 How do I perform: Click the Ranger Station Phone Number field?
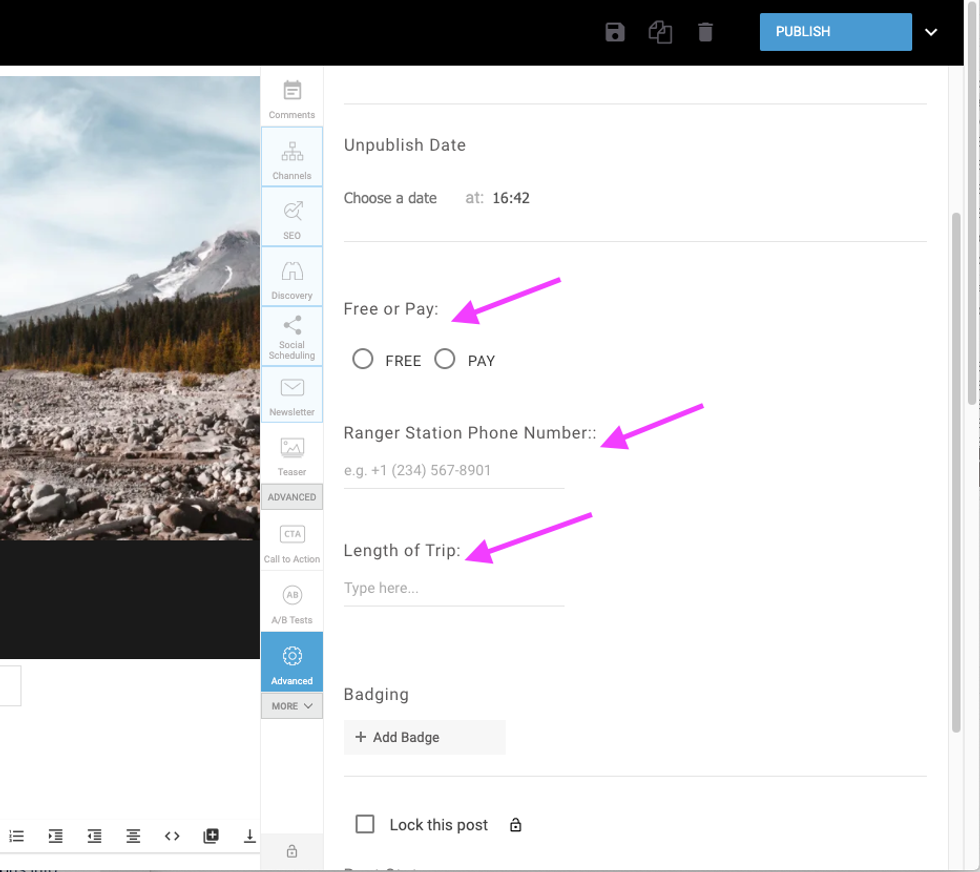tap(454, 471)
